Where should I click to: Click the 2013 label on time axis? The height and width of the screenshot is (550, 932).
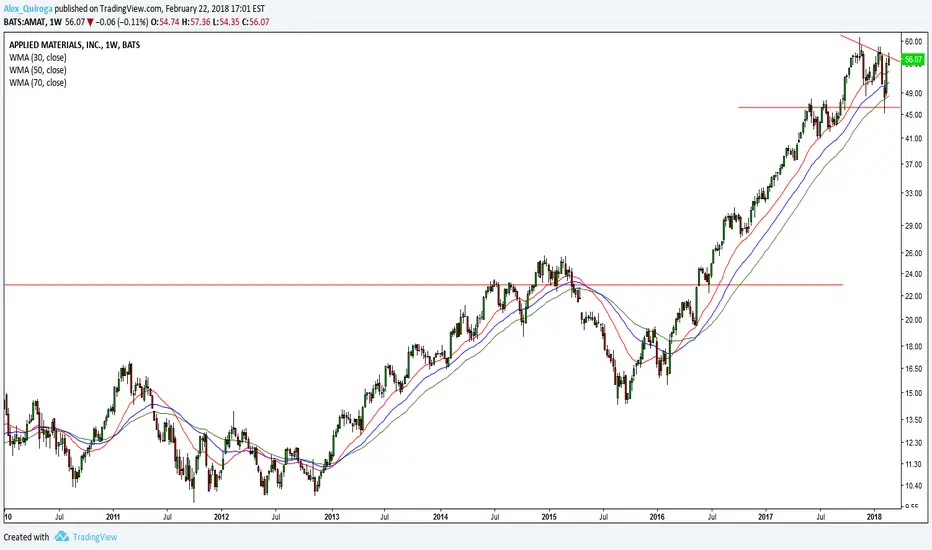pyautogui.click(x=332, y=517)
